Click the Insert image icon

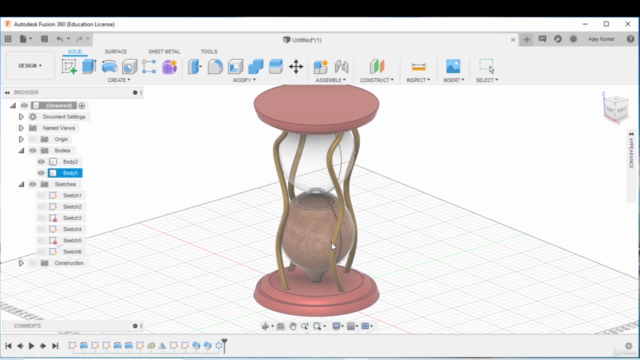tap(453, 66)
